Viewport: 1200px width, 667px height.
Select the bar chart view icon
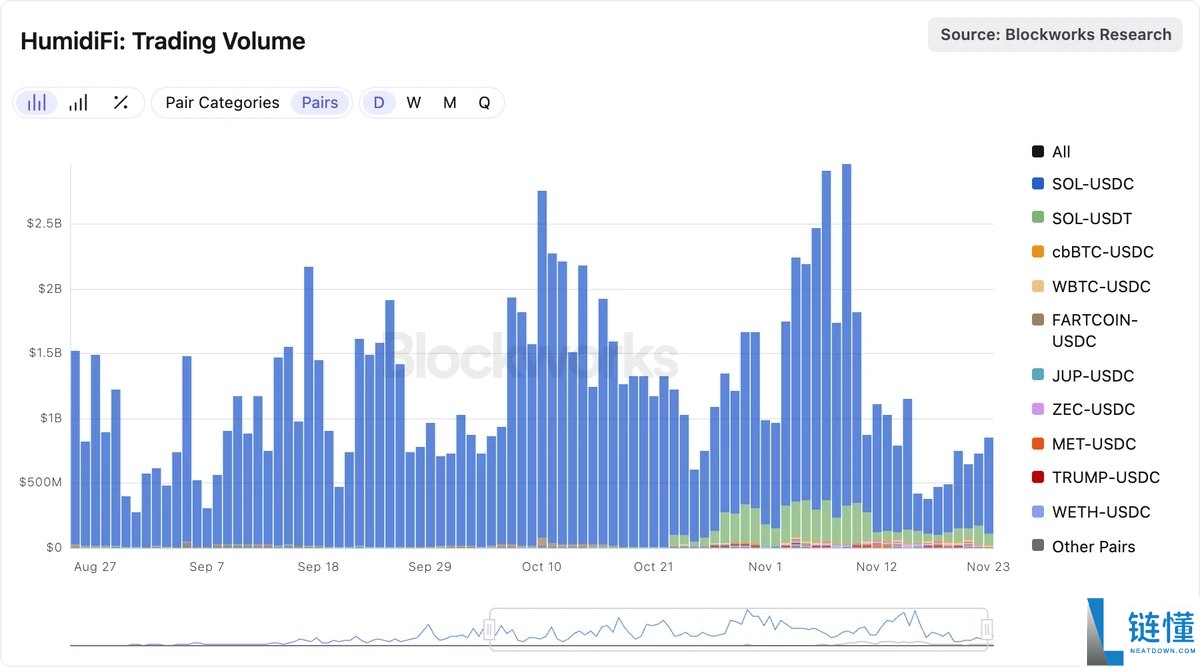[37, 103]
